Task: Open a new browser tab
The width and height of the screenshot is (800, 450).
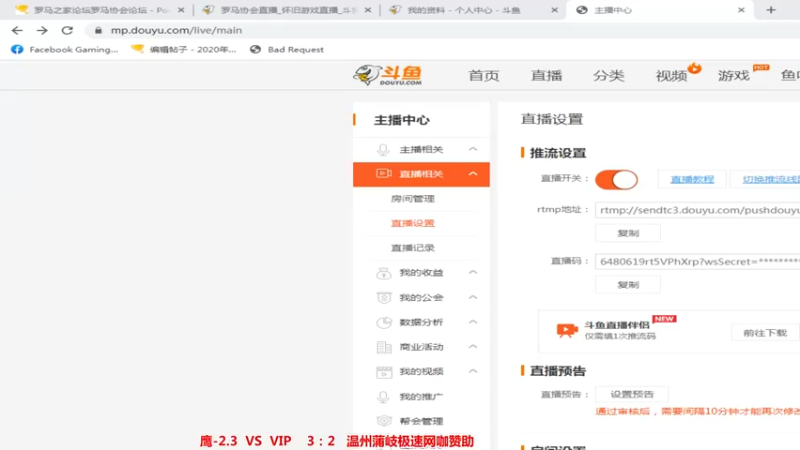Action: coord(771,10)
